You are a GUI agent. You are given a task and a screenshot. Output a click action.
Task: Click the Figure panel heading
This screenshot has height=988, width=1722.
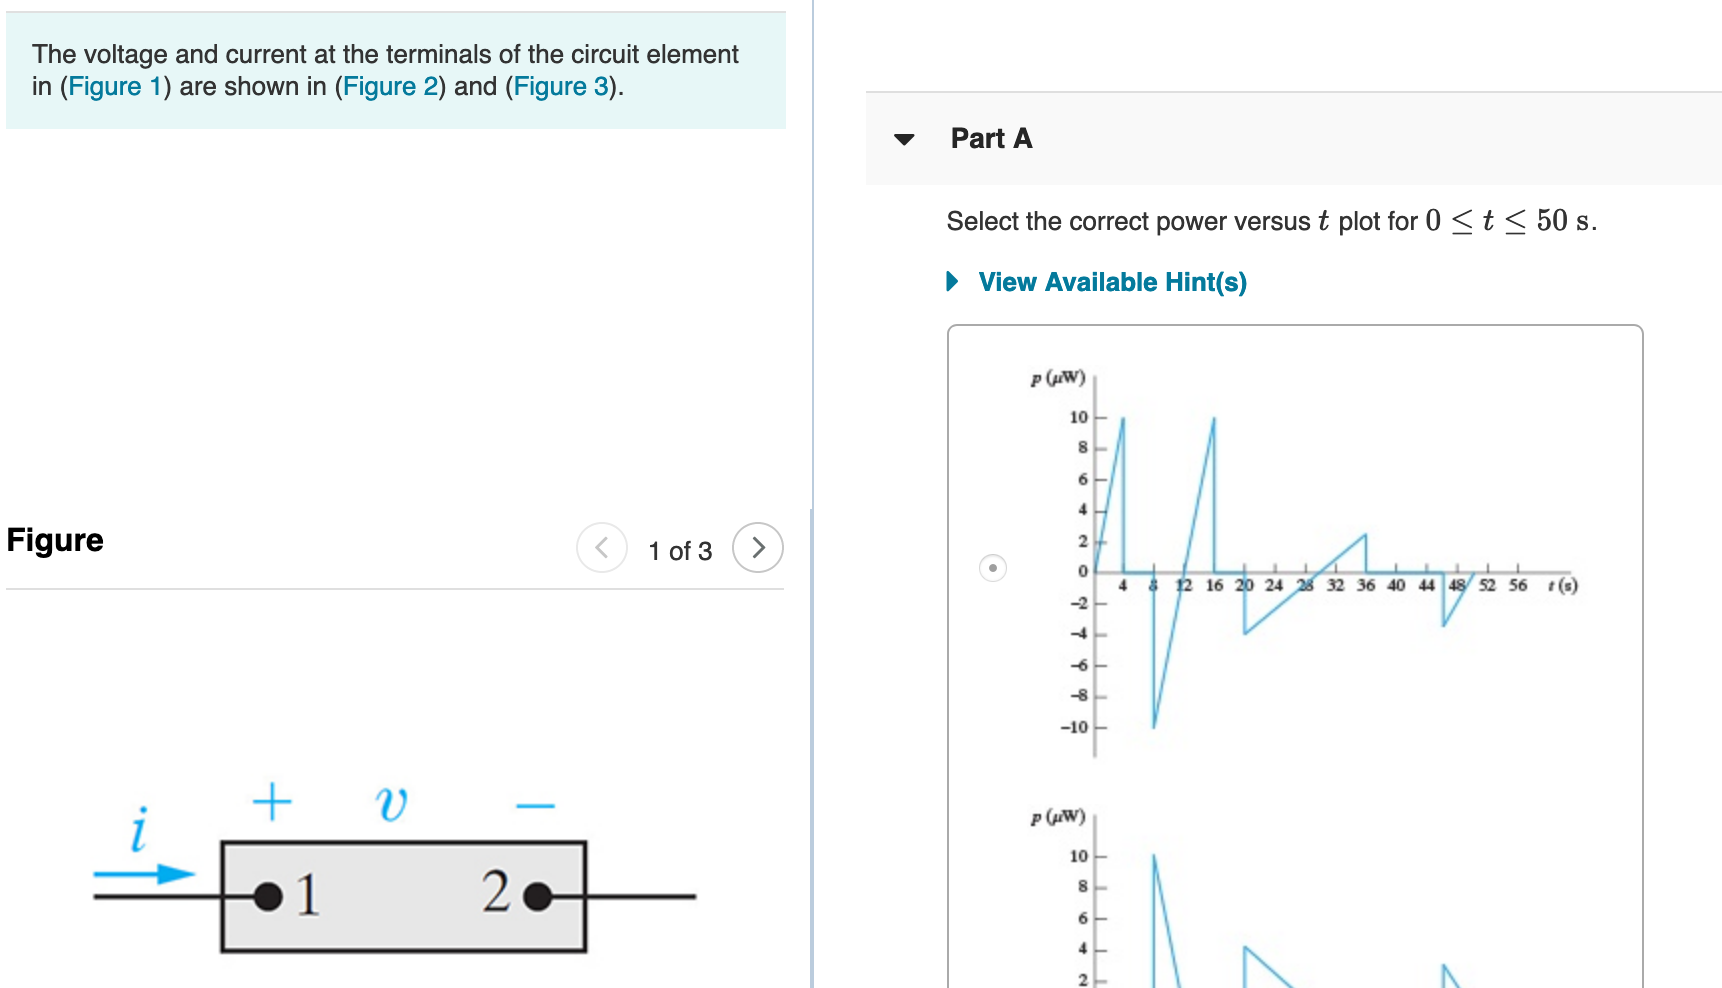55,540
